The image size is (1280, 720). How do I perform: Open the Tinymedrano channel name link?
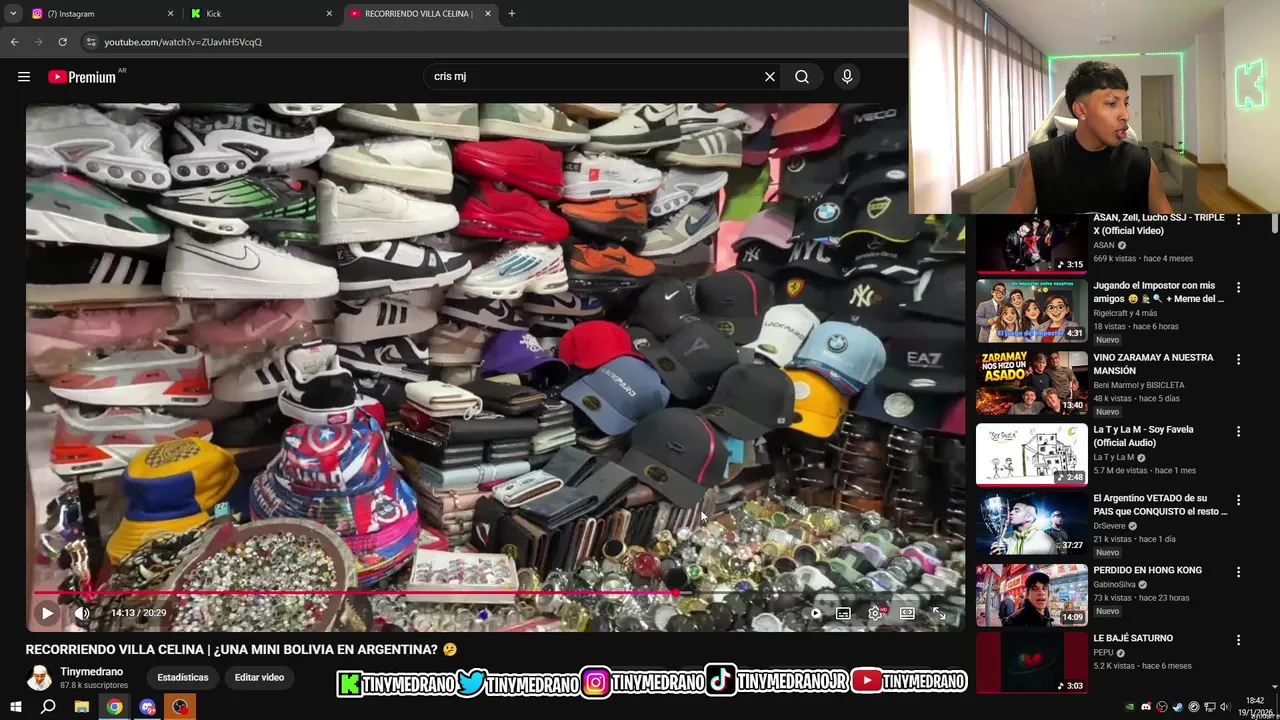tap(91, 672)
